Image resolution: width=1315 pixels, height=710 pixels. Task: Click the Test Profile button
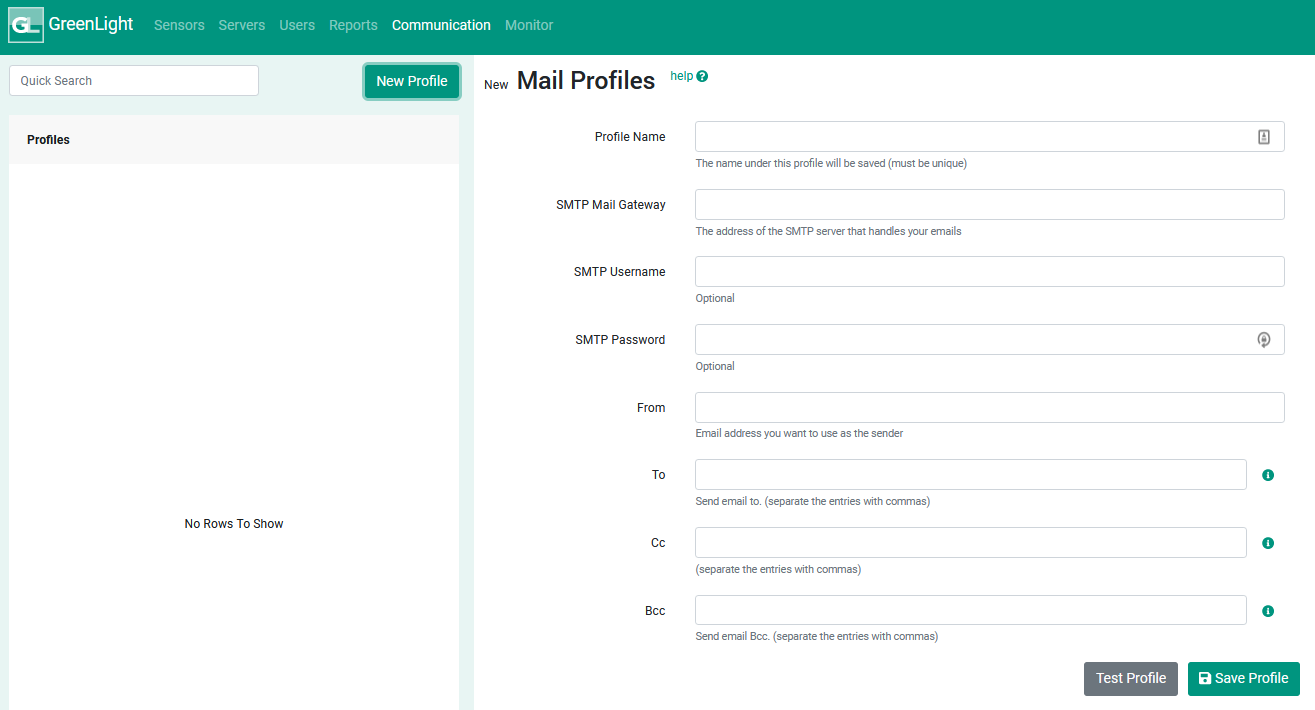pyautogui.click(x=1130, y=678)
